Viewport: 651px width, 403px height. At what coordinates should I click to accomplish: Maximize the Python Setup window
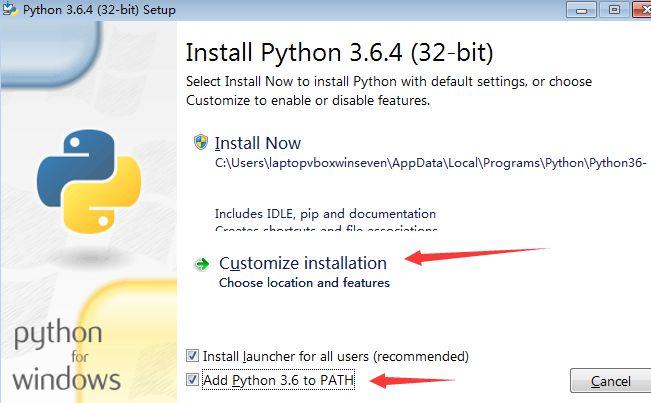coord(612,9)
